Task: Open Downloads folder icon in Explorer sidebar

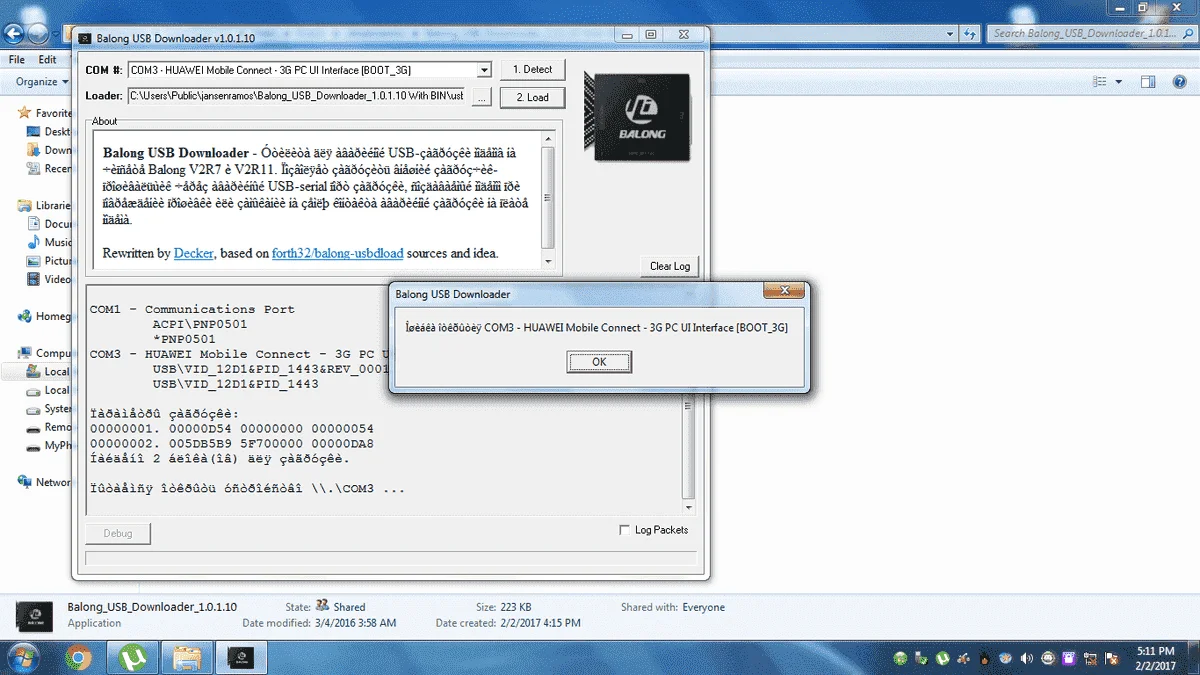Action: pos(34,150)
